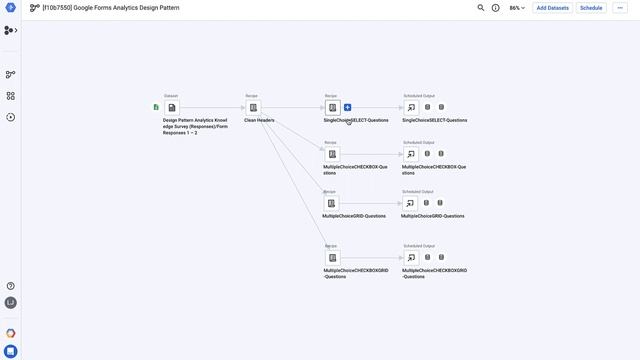Click the blue plus button beside SingleChoiceSELECT recipe
Screen dimensions: 640x360
pyautogui.click(x=347, y=107)
